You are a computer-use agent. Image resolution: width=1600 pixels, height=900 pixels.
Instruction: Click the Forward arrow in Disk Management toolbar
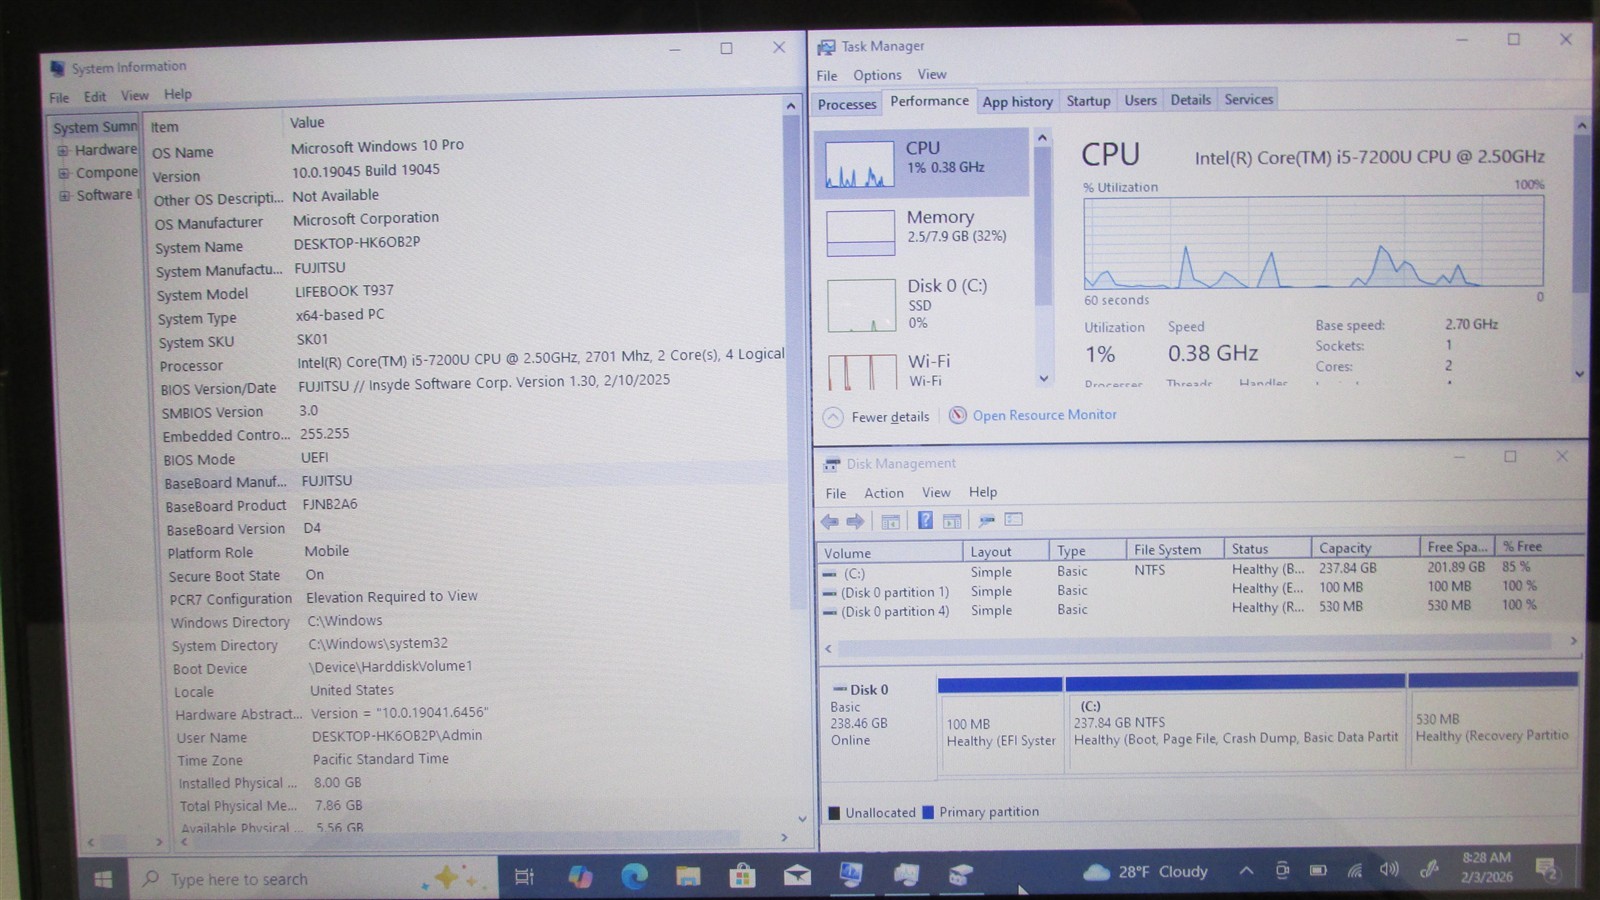pos(855,521)
